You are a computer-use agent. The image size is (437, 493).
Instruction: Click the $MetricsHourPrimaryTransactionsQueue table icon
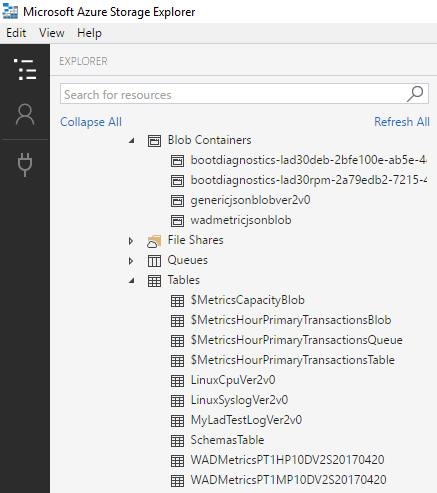pos(177,341)
